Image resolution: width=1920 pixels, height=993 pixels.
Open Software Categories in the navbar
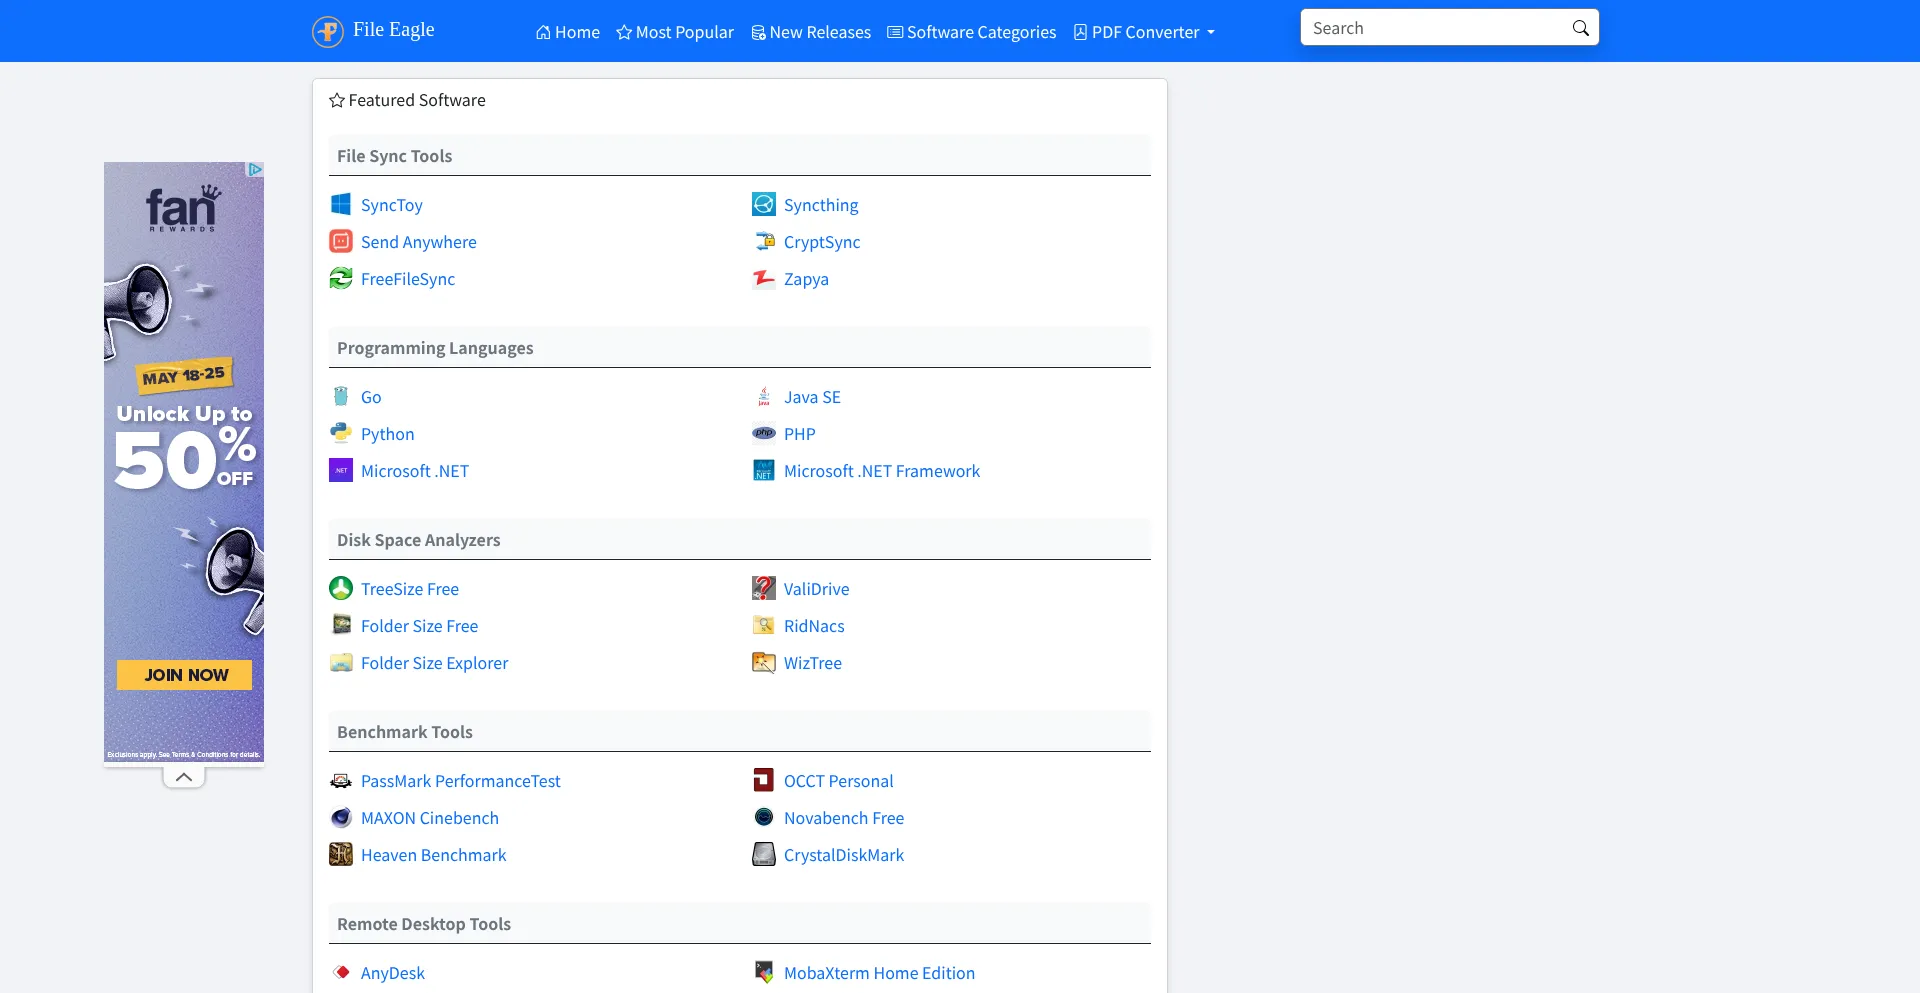click(x=972, y=32)
